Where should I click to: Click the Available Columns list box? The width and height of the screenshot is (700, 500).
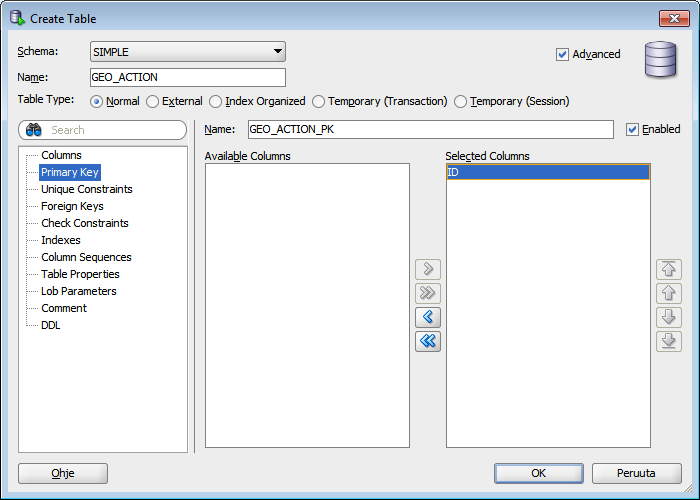[307, 305]
